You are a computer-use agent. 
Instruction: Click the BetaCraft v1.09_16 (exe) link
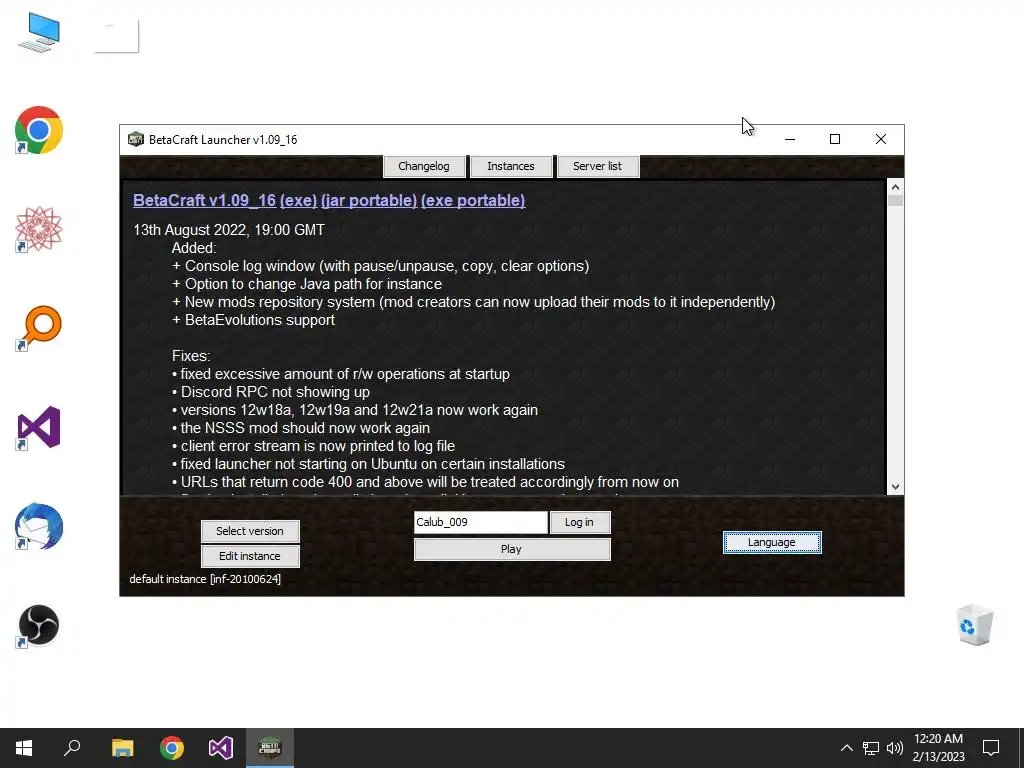[225, 200]
